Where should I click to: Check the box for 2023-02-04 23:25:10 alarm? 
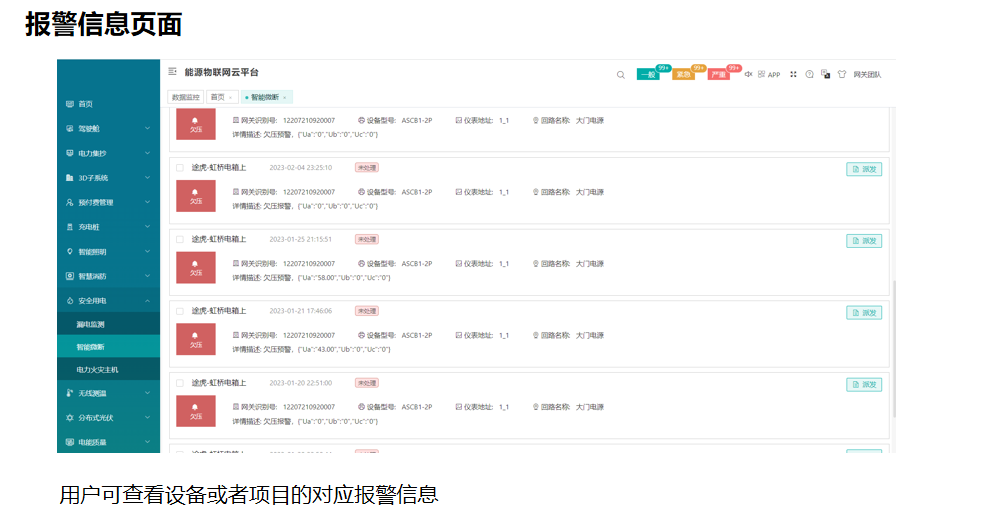pos(180,168)
